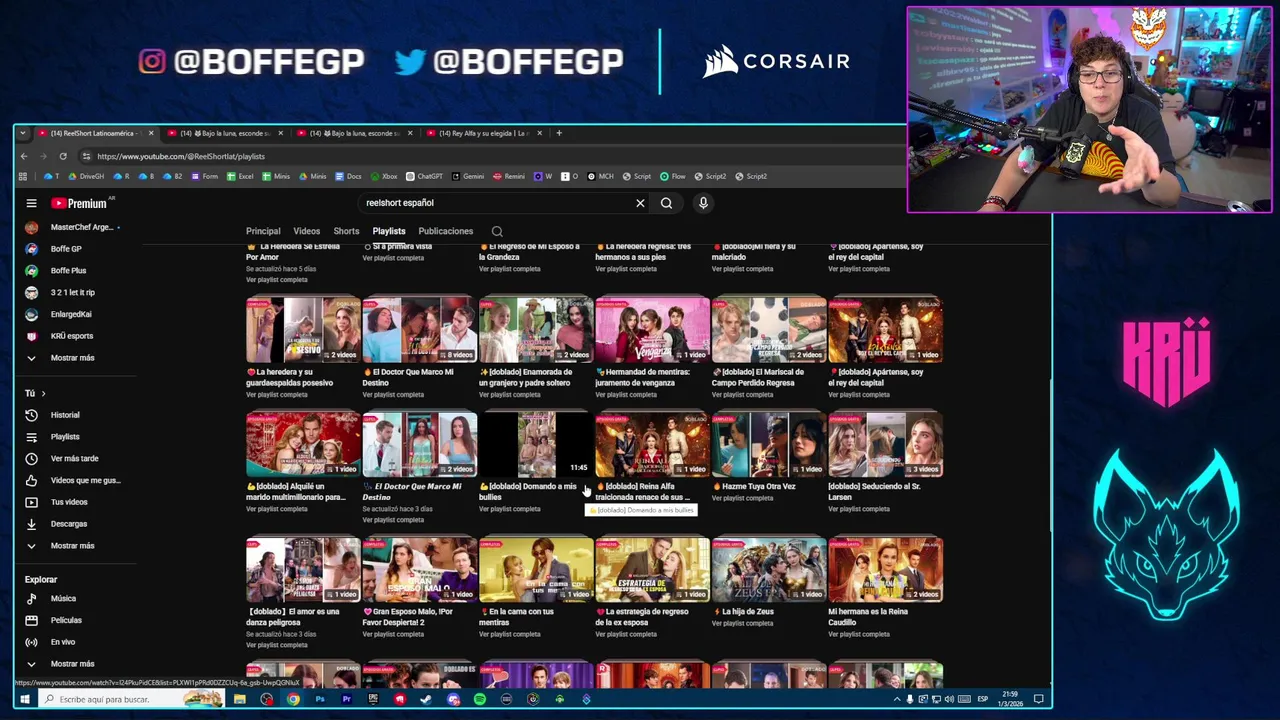
Task: Open La hija de Zeus thumbnail
Action: (x=768, y=570)
